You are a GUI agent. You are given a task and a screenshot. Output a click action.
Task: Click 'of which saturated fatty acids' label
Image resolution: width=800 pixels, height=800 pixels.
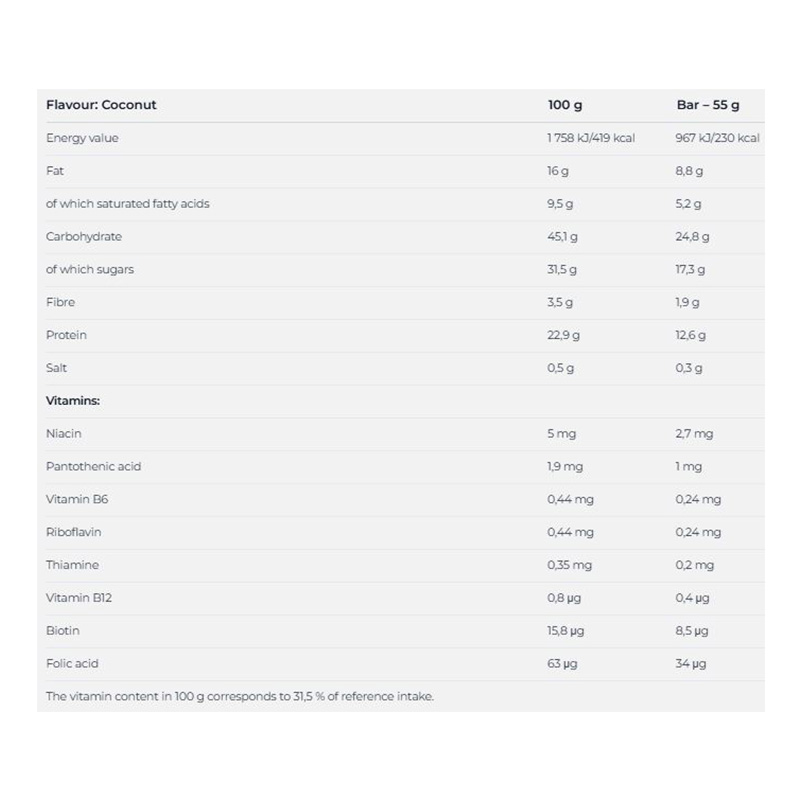128,204
